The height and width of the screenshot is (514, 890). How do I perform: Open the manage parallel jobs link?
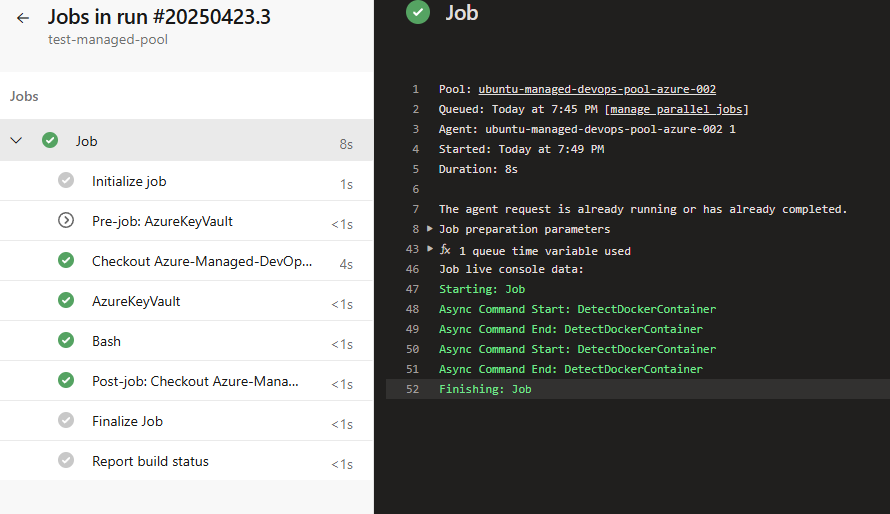point(677,109)
